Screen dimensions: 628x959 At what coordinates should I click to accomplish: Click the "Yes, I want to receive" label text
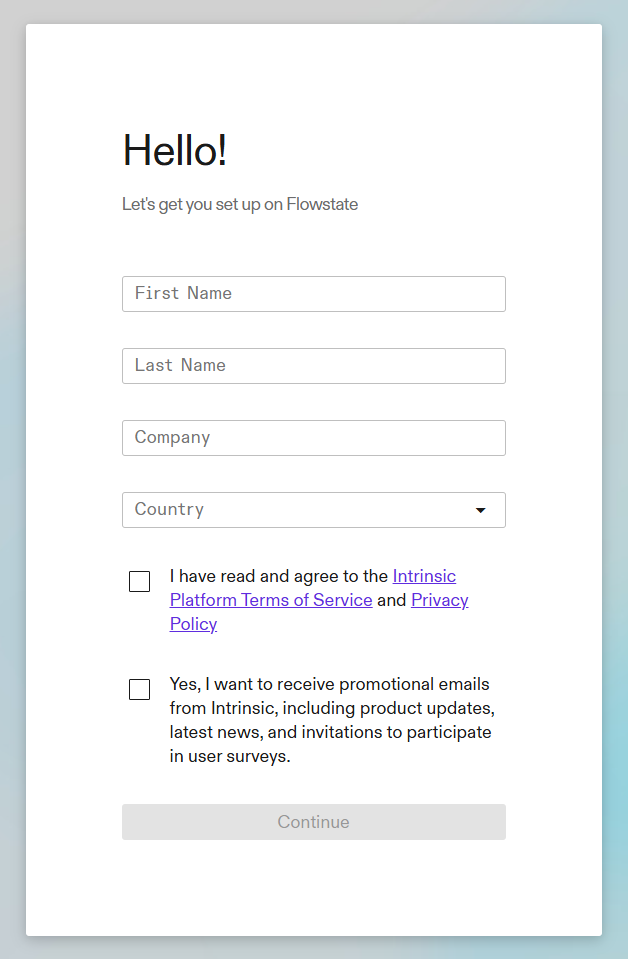coord(329,685)
